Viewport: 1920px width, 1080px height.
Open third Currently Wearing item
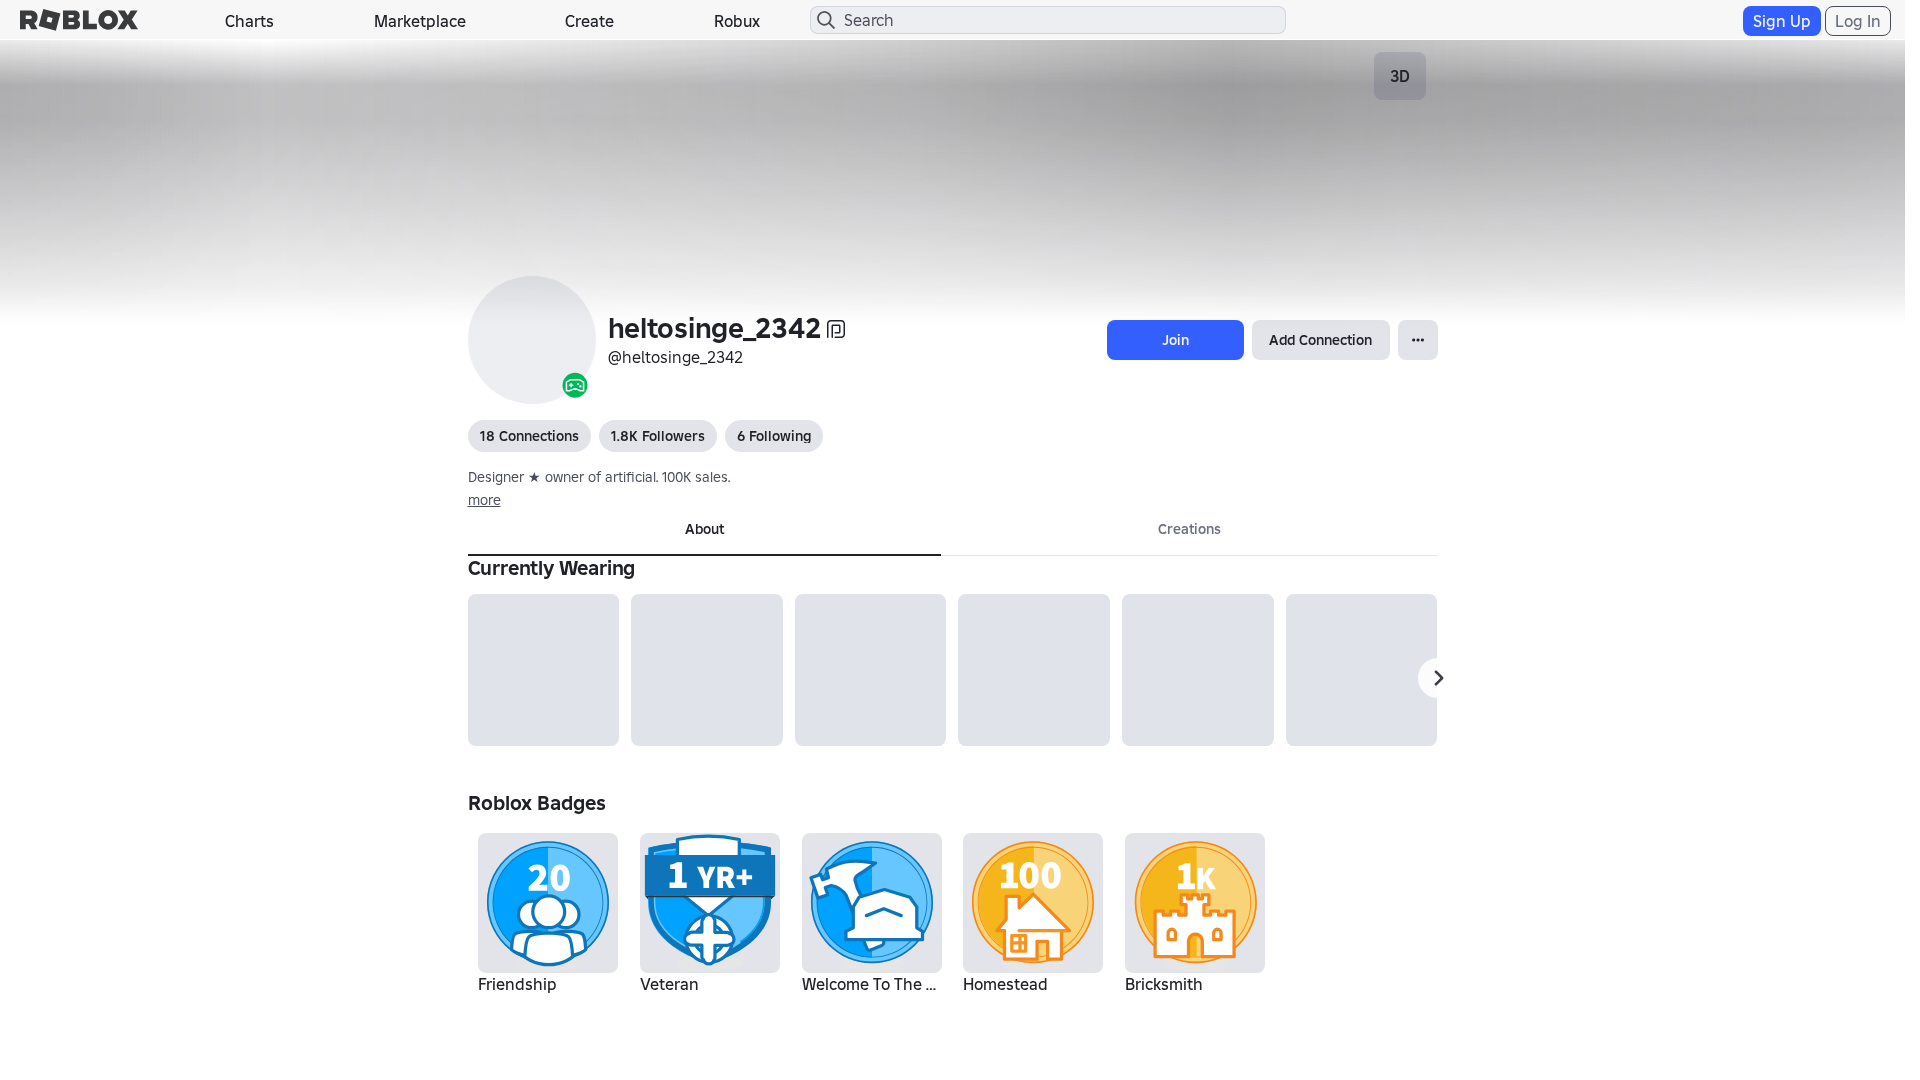click(870, 670)
